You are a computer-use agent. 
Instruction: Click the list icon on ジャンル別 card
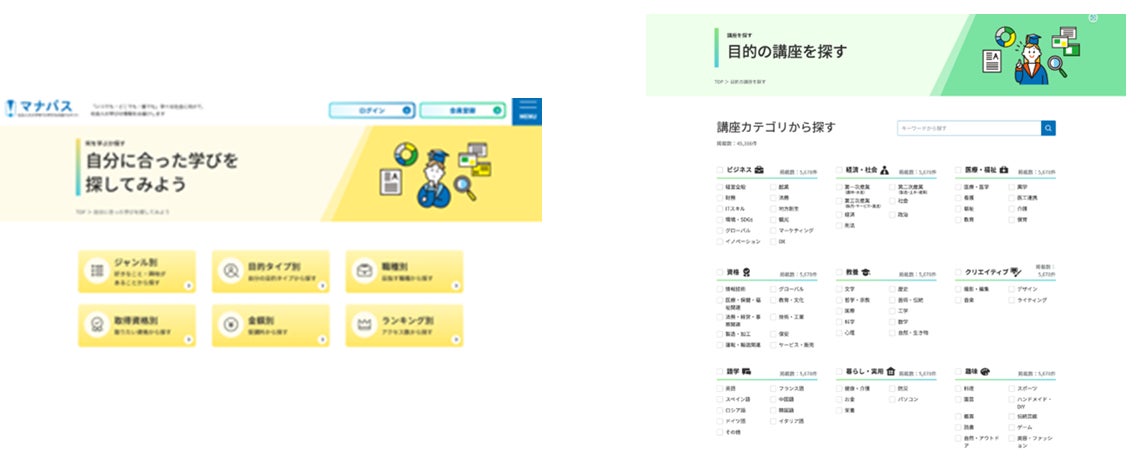pyautogui.click(x=96, y=270)
